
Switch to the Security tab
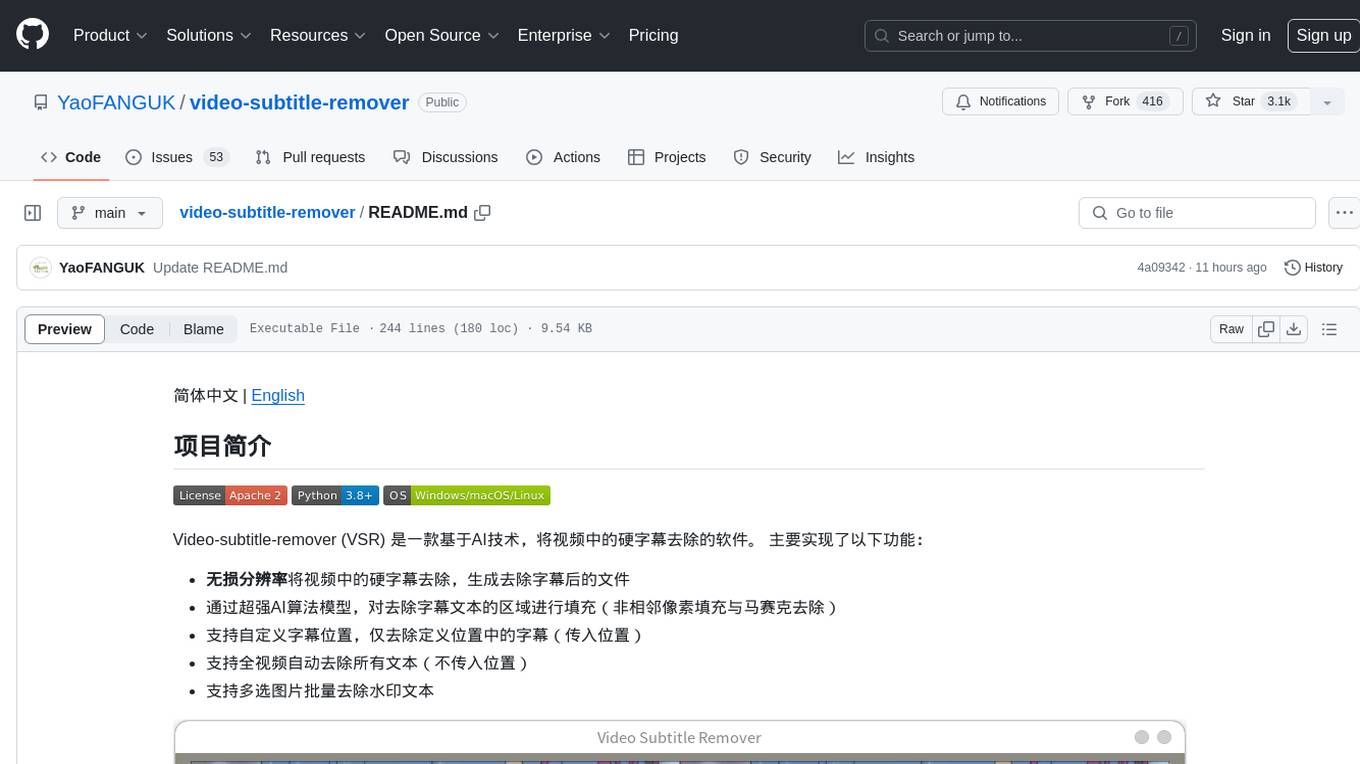(772, 157)
